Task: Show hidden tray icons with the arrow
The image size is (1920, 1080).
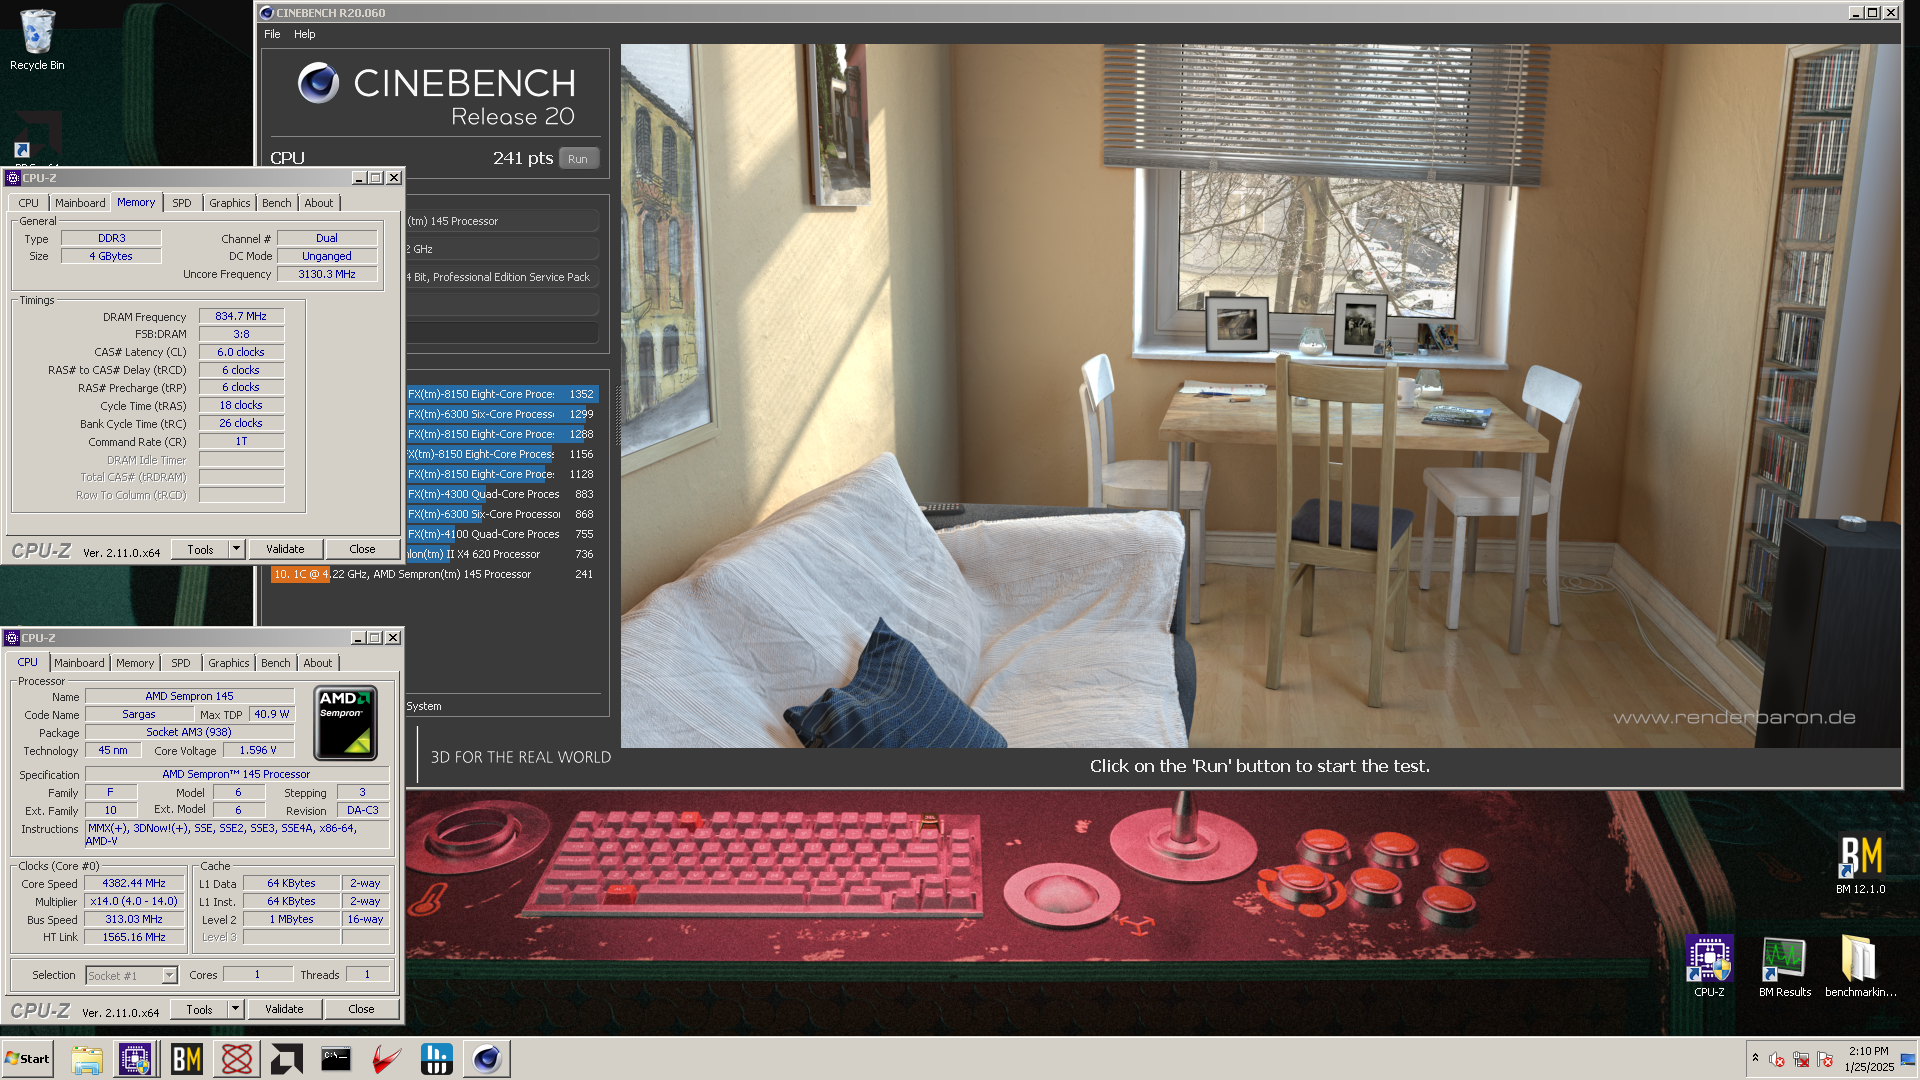Action: (1755, 1057)
